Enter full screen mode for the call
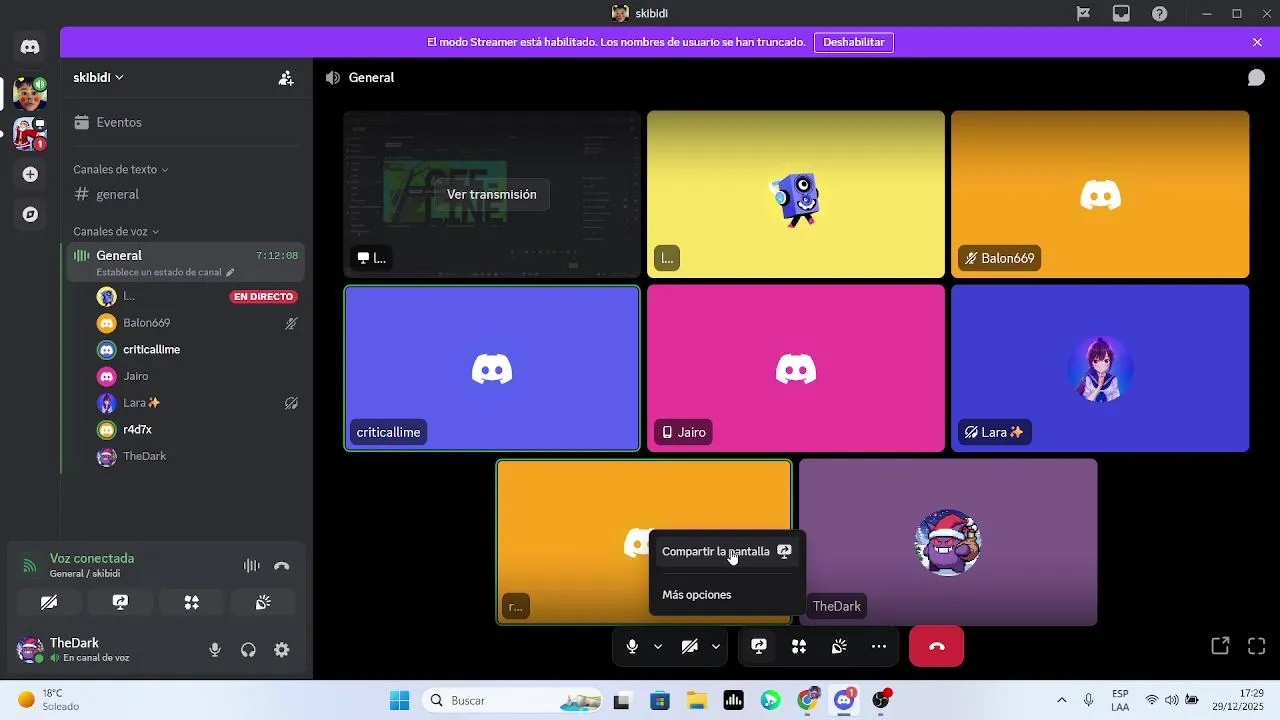This screenshot has width=1280, height=720. (x=1256, y=646)
